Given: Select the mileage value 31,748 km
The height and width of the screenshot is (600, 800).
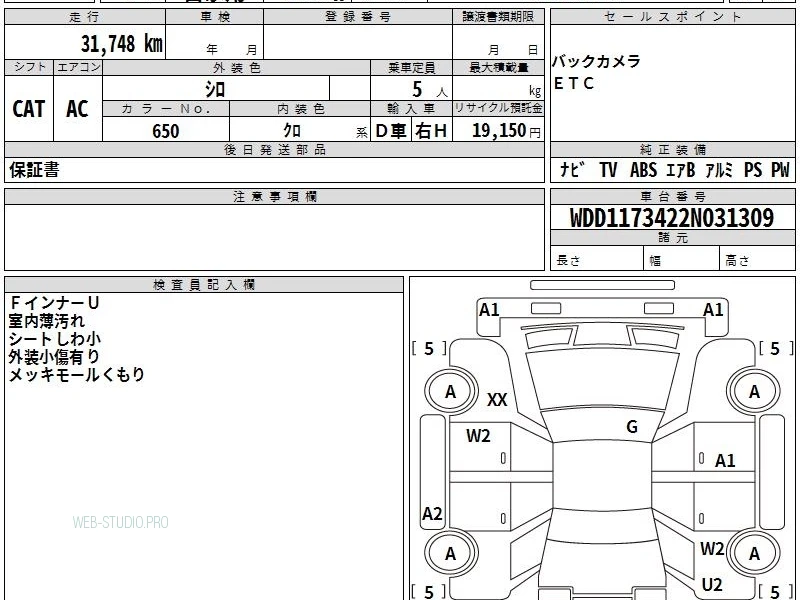Looking at the screenshot, I should [121, 44].
